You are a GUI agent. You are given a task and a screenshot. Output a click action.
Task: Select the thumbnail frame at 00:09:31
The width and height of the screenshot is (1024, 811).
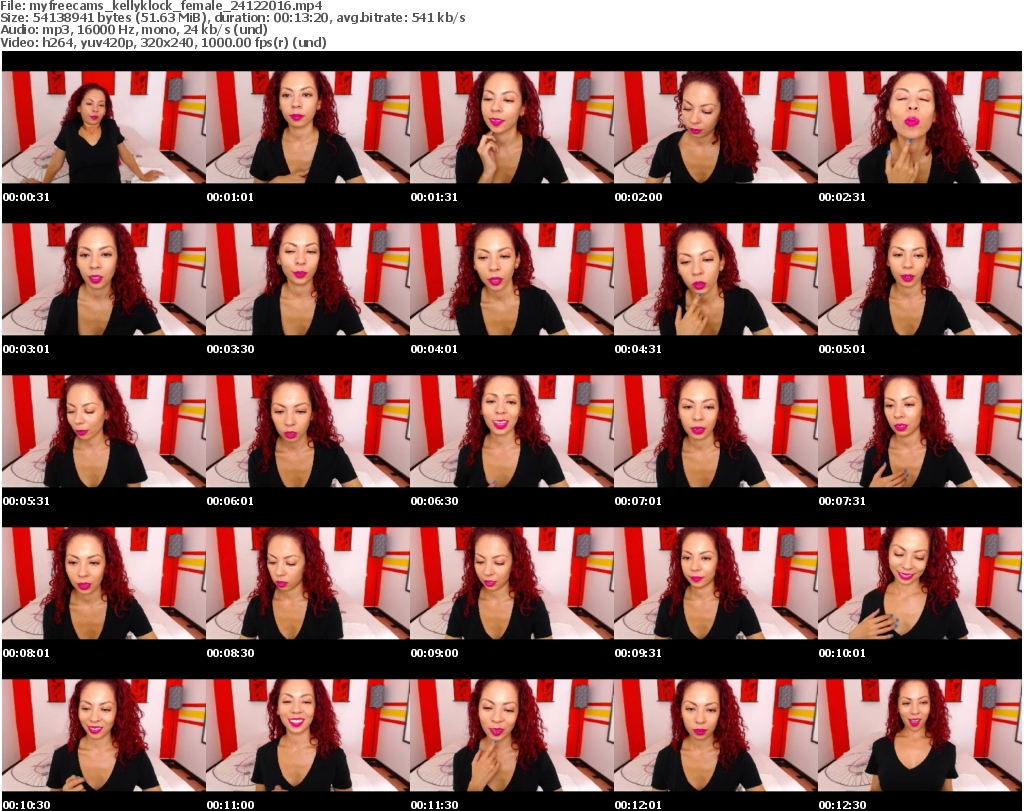[716, 584]
